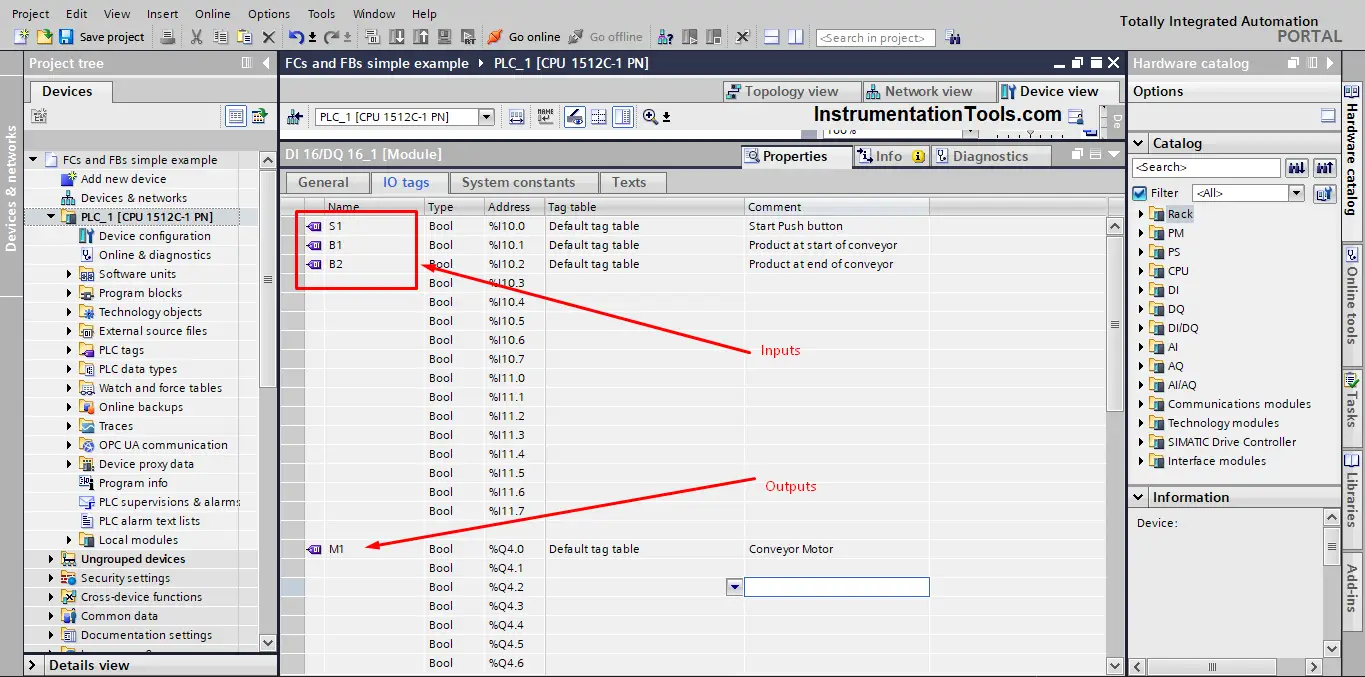This screenshot has width=1365, height=677.
Task: Click the Open project folder icon
Action: click(44, 37)
